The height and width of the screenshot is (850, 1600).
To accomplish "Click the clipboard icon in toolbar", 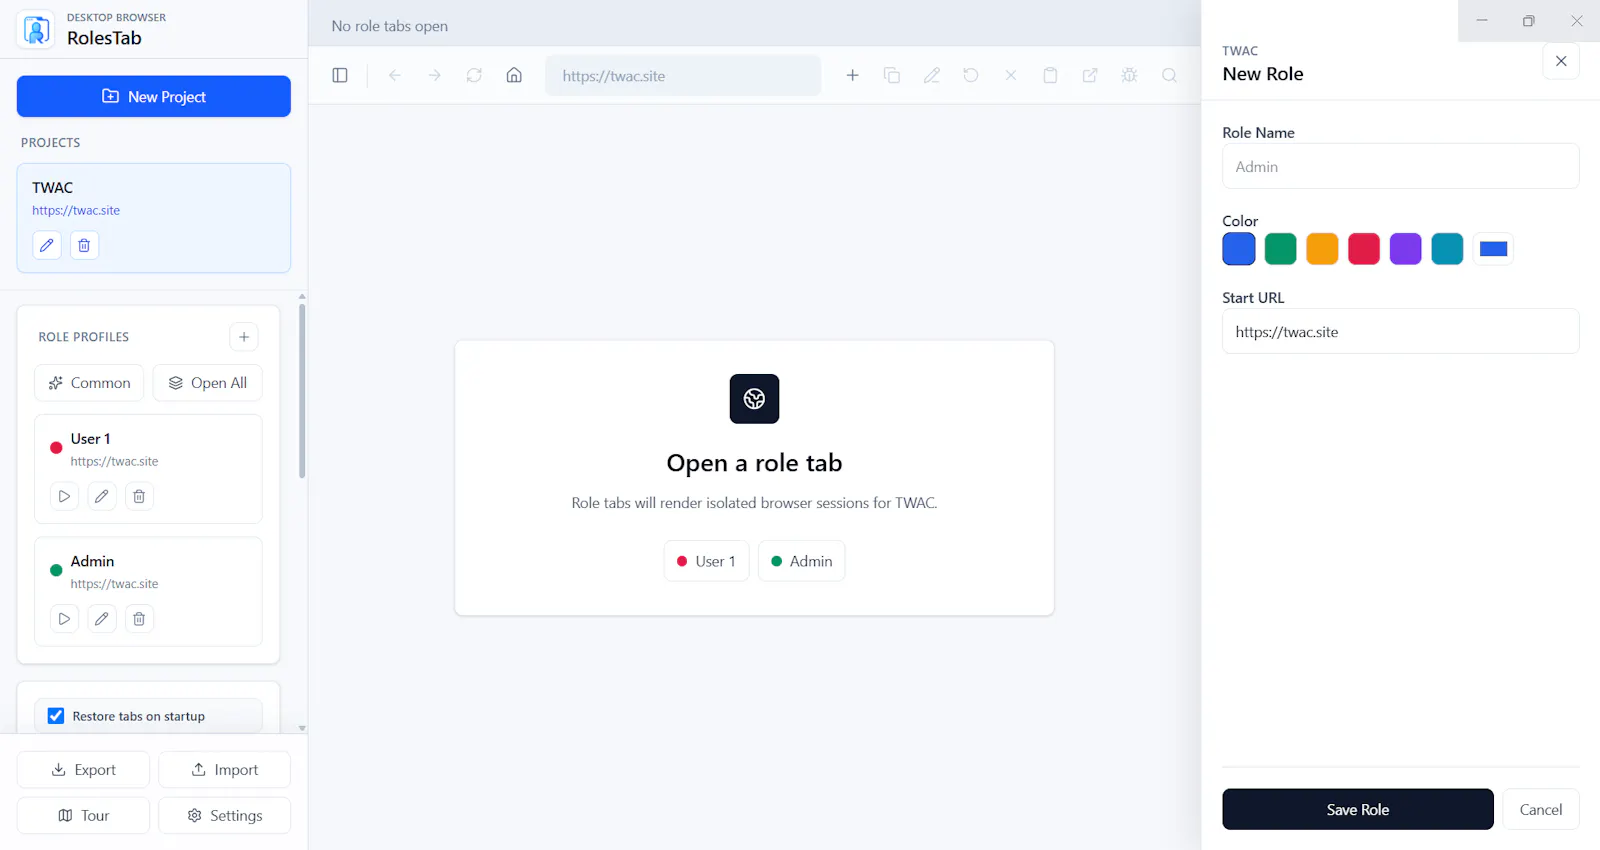I will tap(1050, 75).
